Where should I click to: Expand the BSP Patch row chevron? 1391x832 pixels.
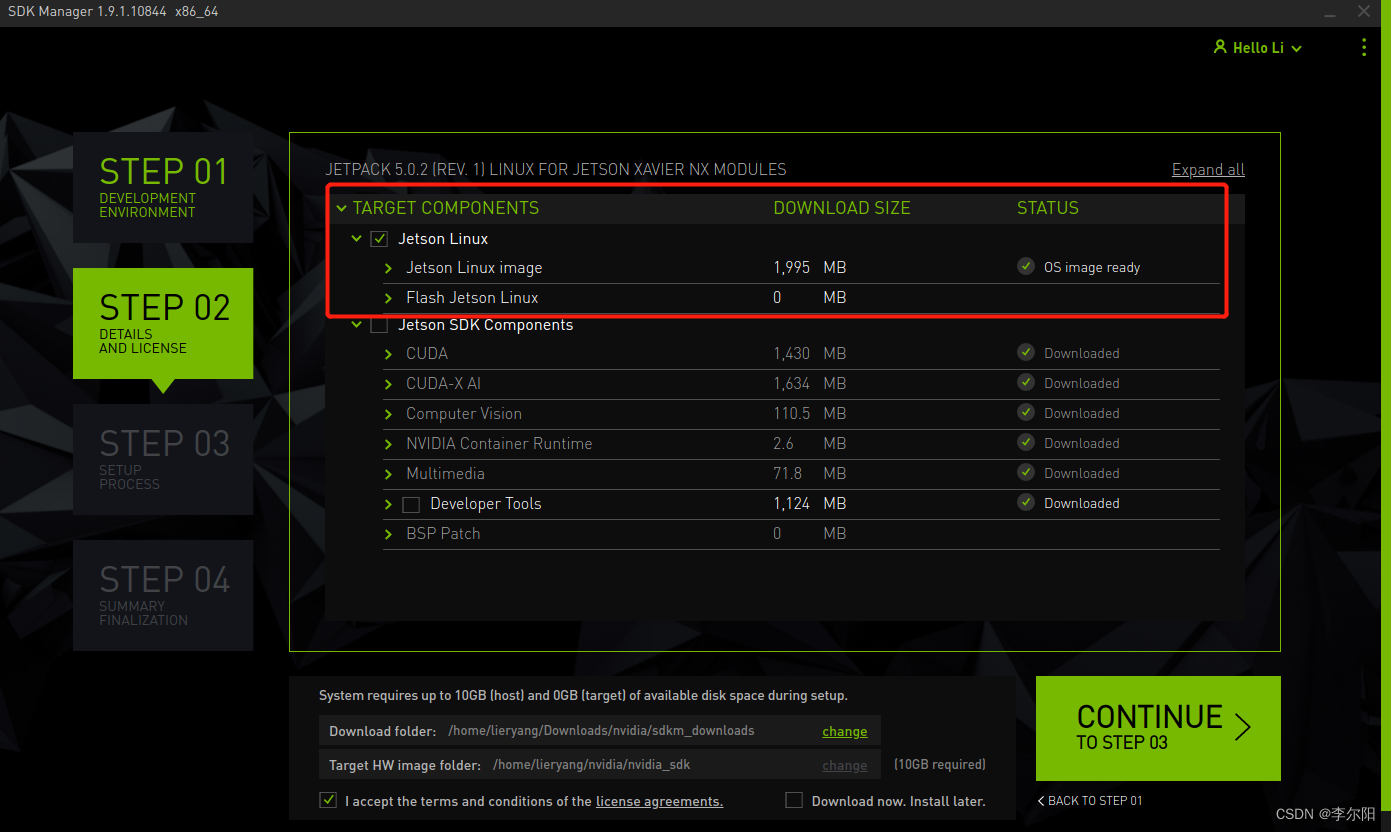point(388,534)
